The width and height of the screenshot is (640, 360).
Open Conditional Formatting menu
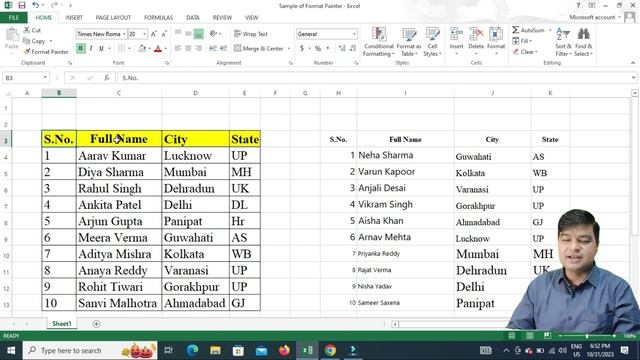click(379, 42)
